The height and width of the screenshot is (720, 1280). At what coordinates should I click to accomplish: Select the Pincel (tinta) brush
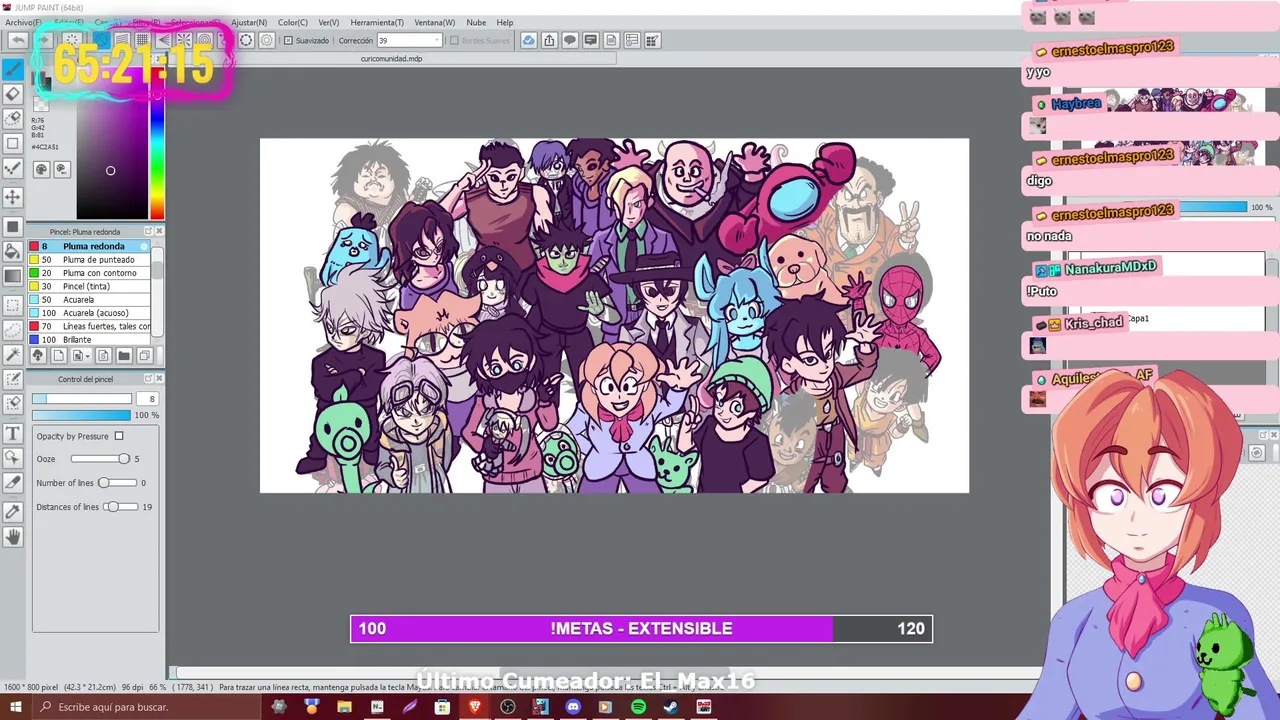click(x=90, y=286)
